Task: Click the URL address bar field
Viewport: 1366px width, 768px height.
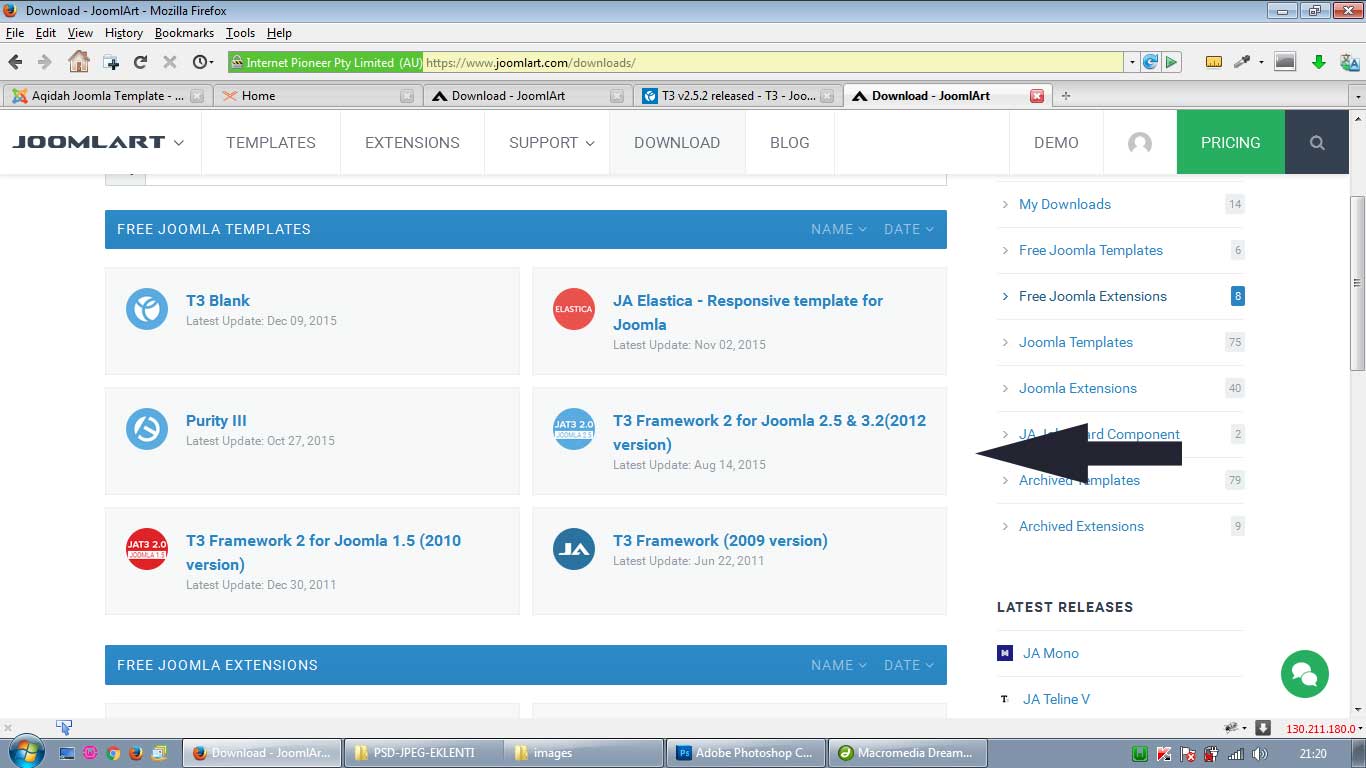Action: tap(773, 62)
